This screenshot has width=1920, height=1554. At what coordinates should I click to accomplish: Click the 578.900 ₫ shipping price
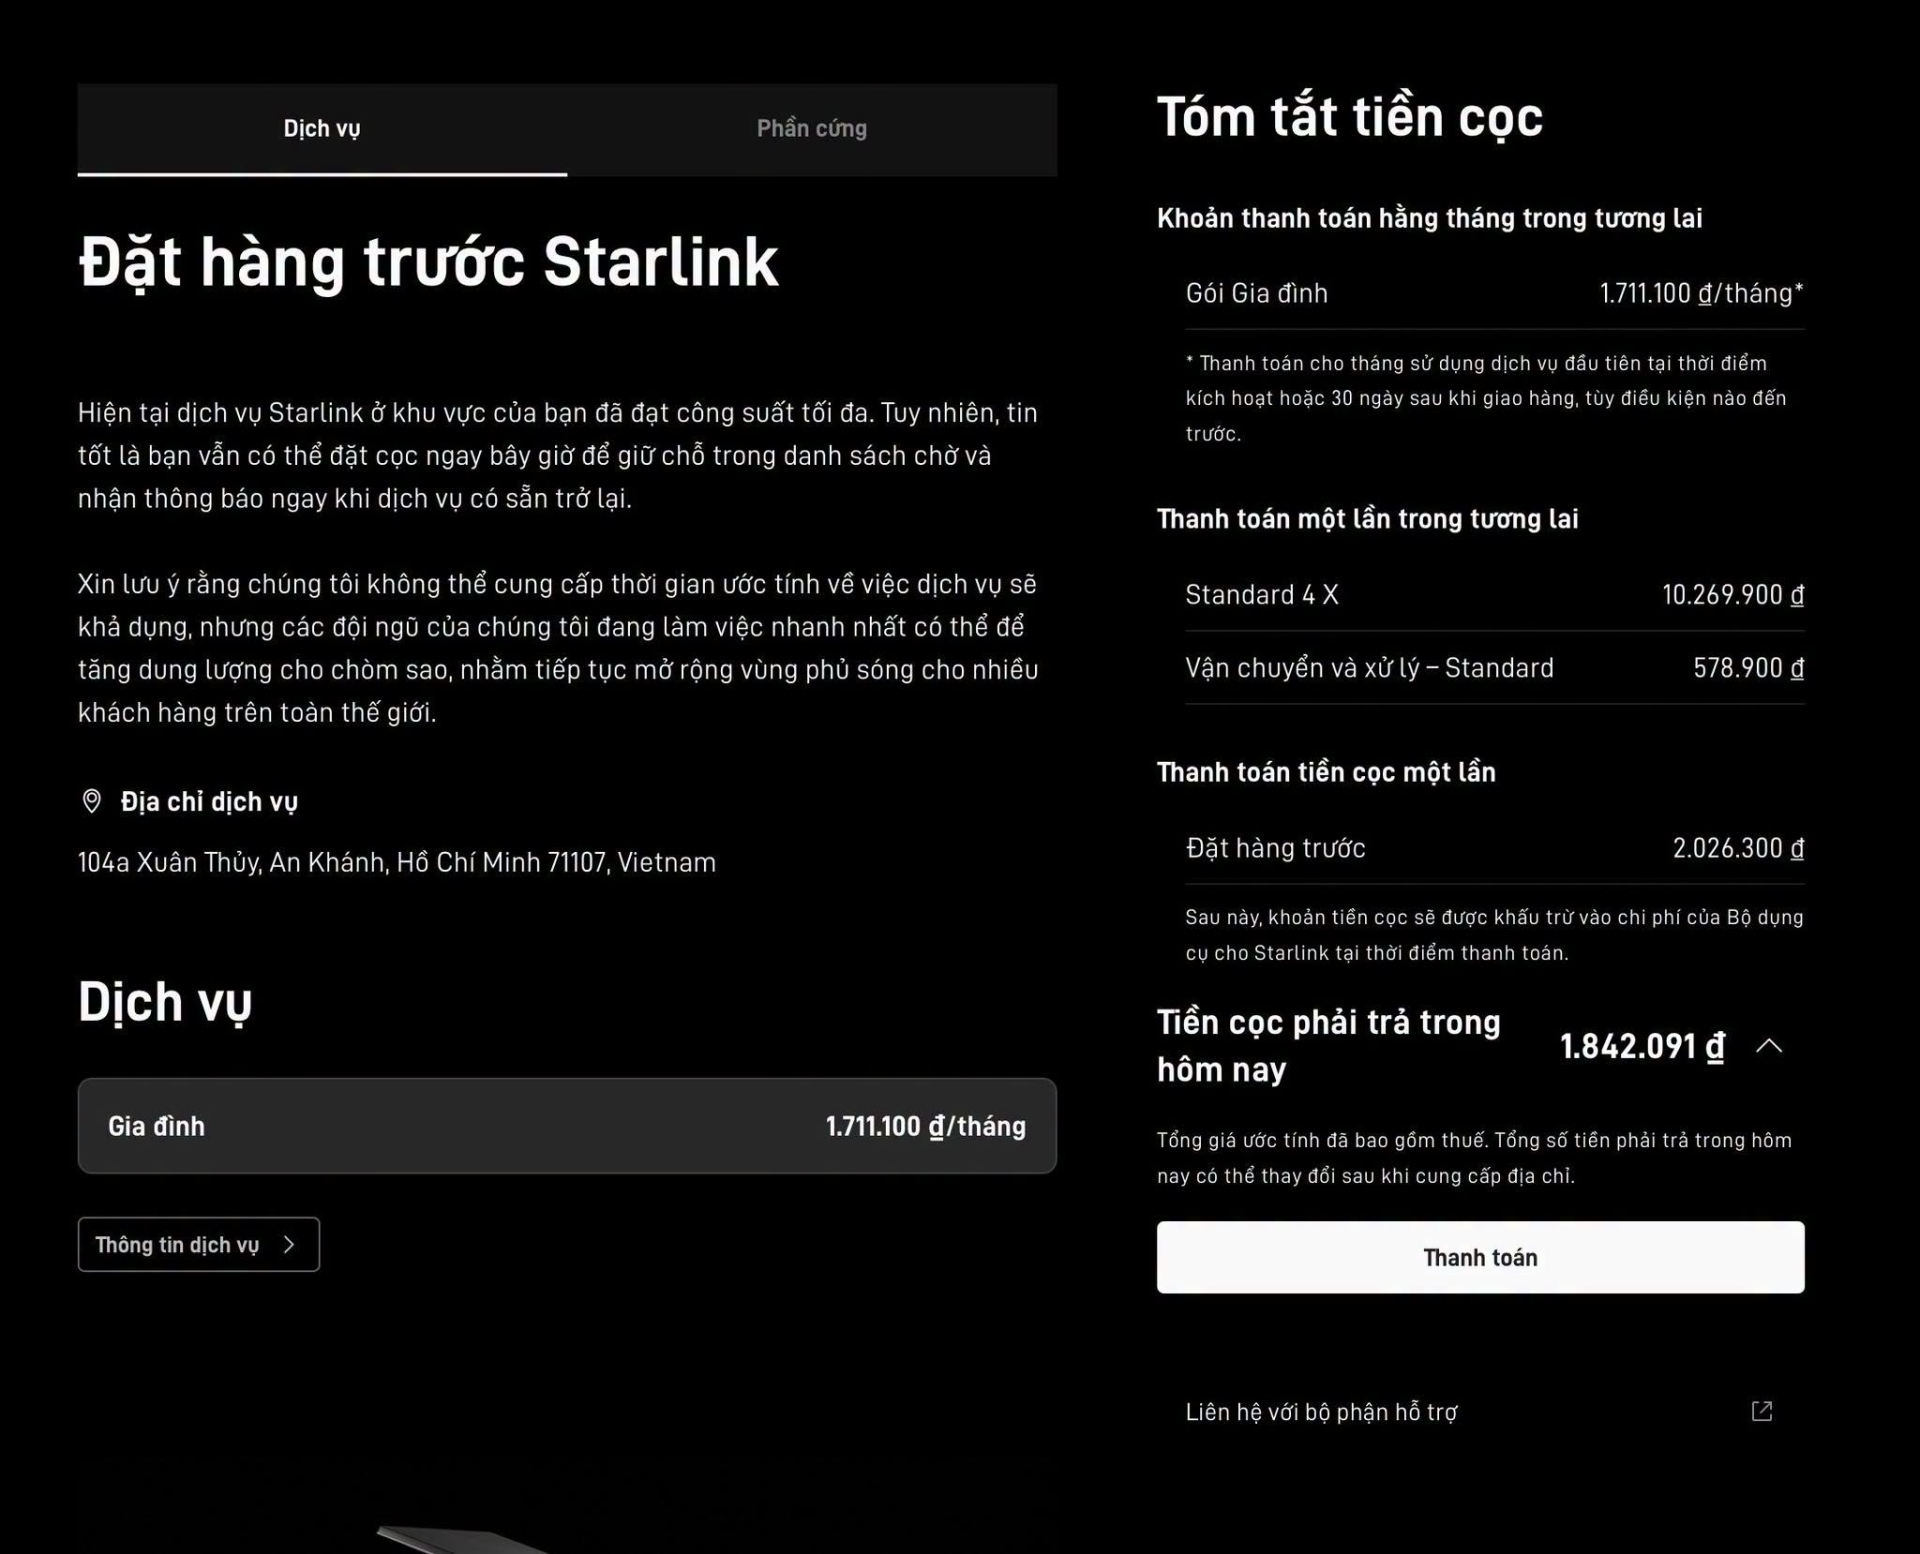[x=1748, y=668]
